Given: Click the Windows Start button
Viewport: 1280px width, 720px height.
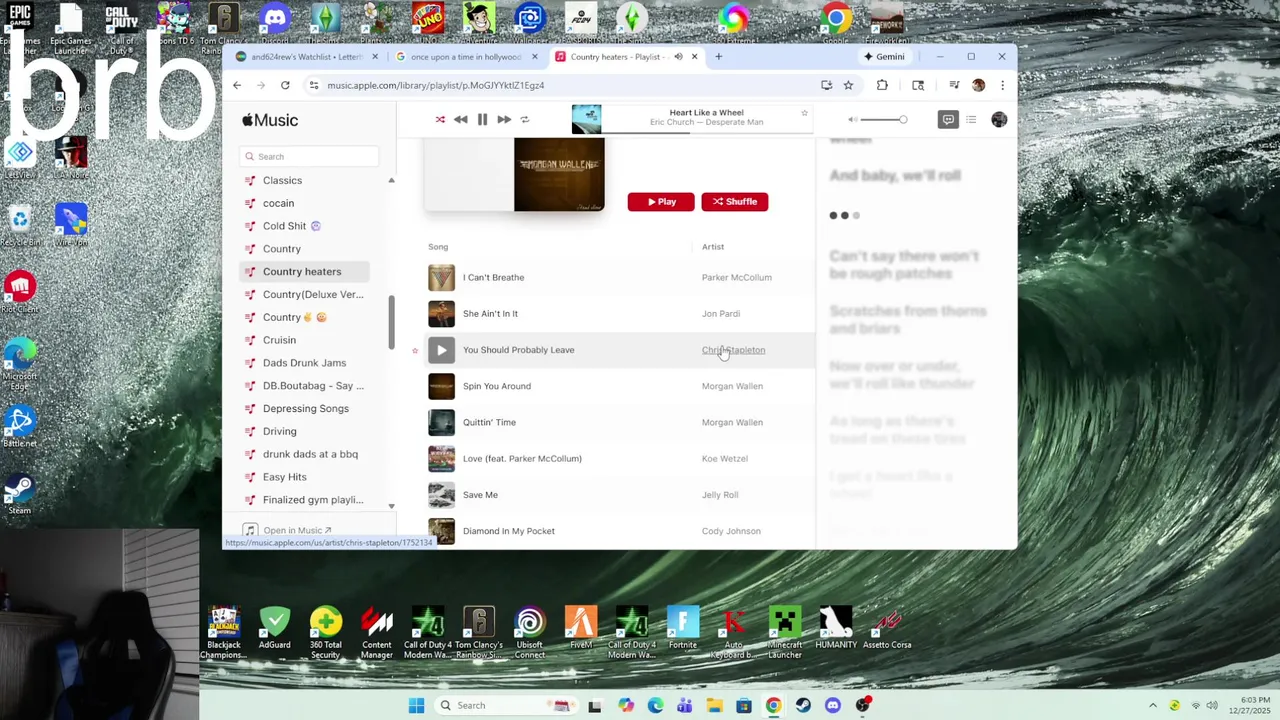Looking at the screenshot, I should (x=416, y=705).
